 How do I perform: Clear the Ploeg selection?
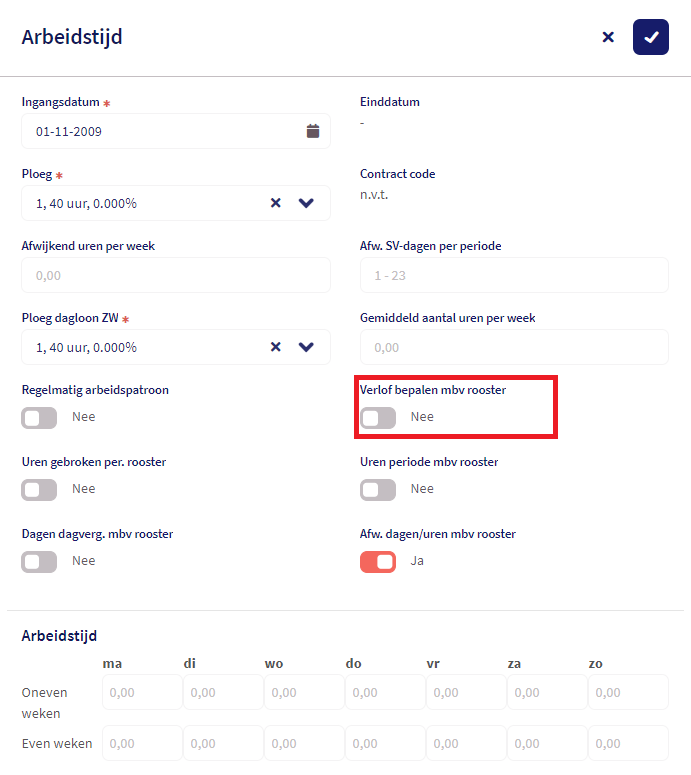tap(276, 203)
